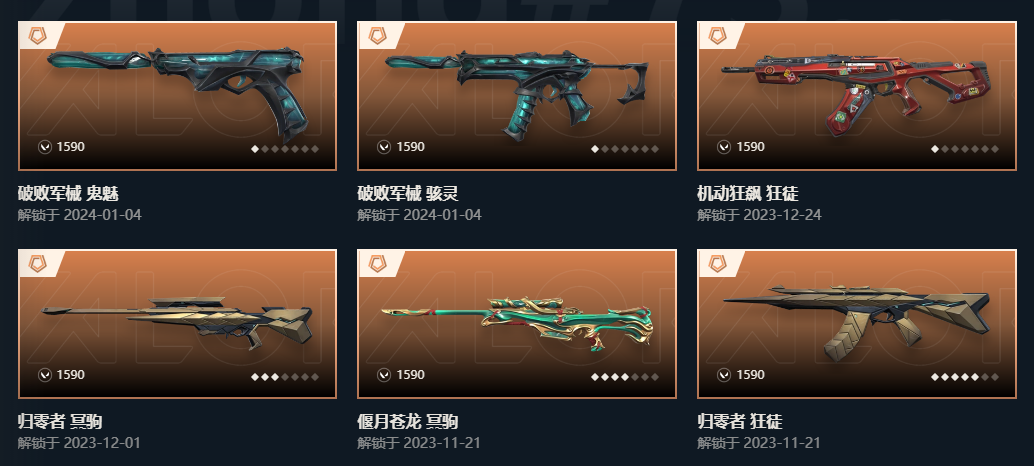Screen dimensions: 1034x466
Task: Click the tier badge icon on 破败军械 骇灵 card
Action: pos(377,36)
